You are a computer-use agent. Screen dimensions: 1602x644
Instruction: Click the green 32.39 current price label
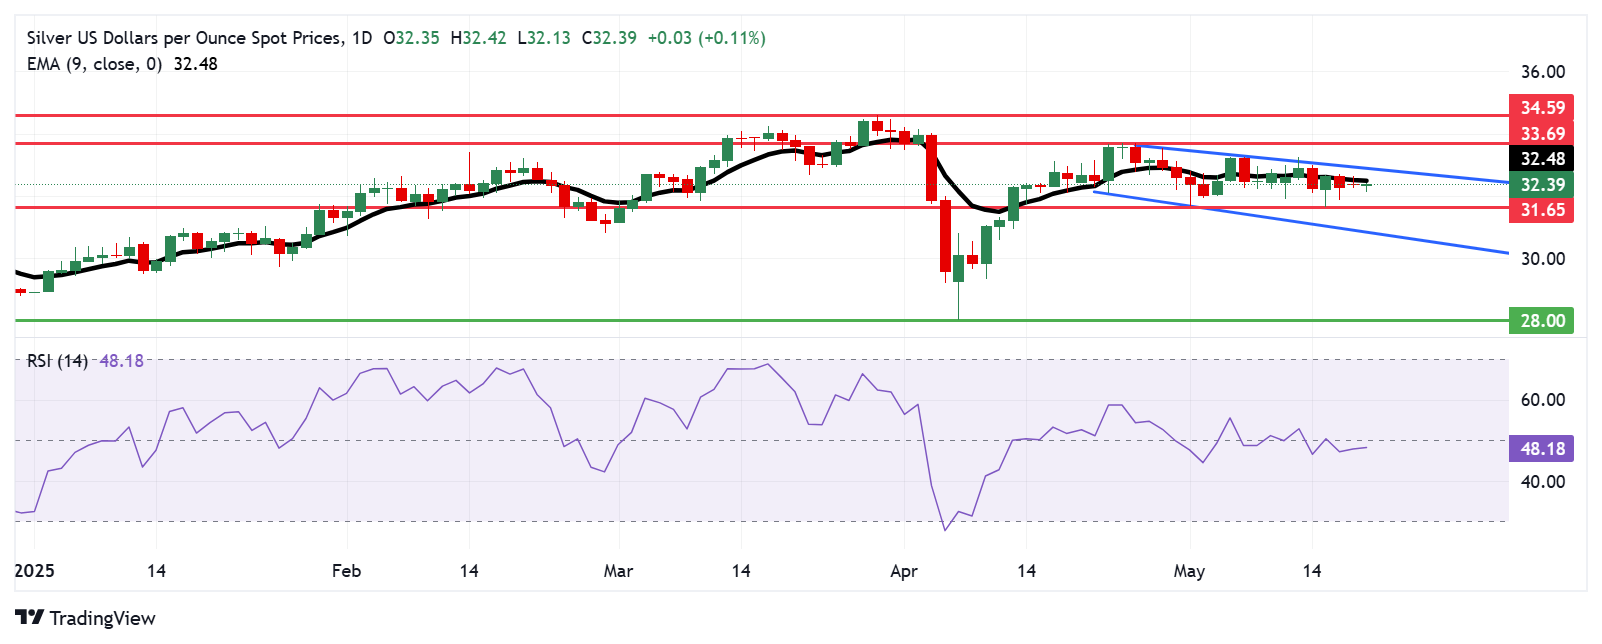(1541, 185)
